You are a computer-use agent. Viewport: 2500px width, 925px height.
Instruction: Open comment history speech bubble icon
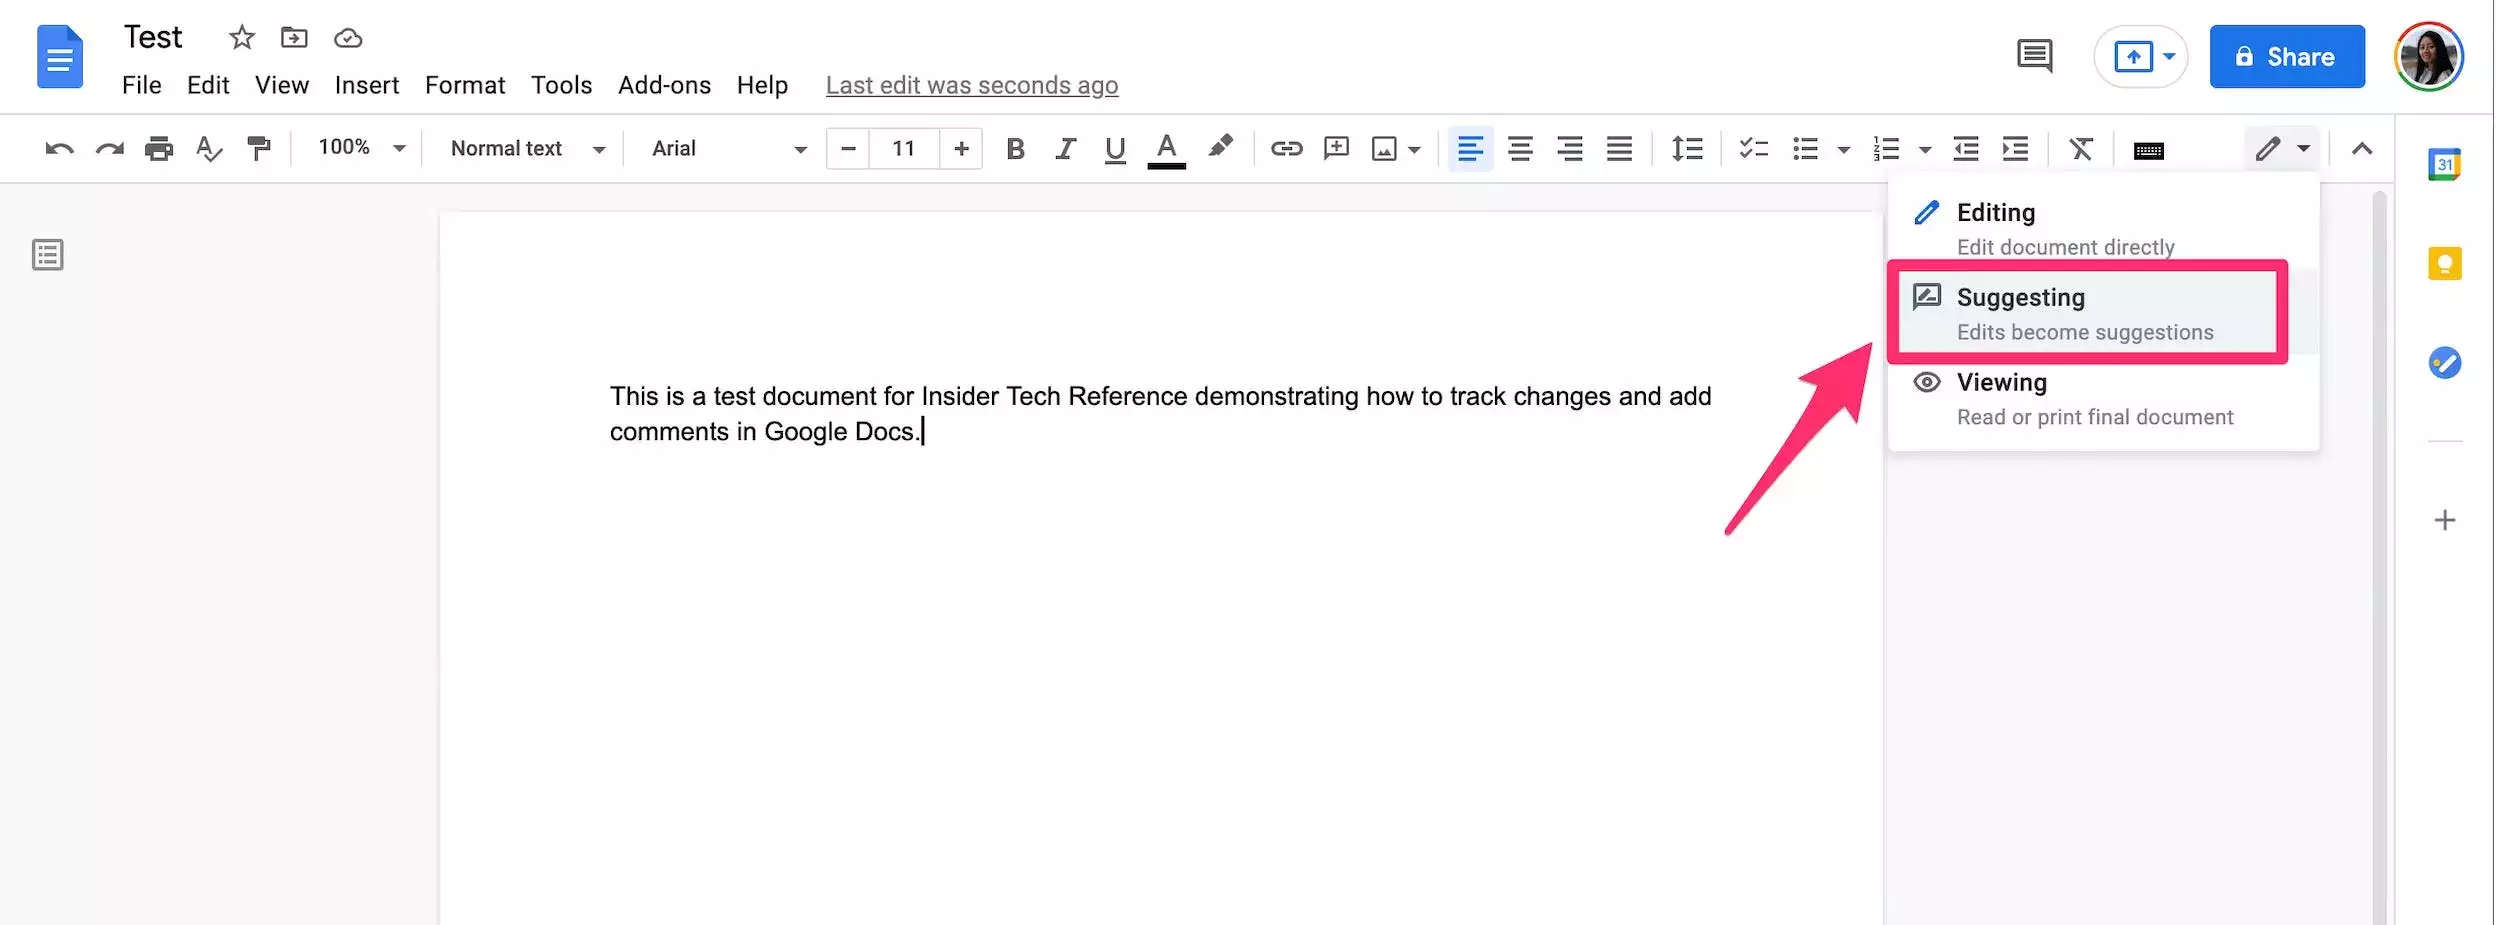[2034, 56]
